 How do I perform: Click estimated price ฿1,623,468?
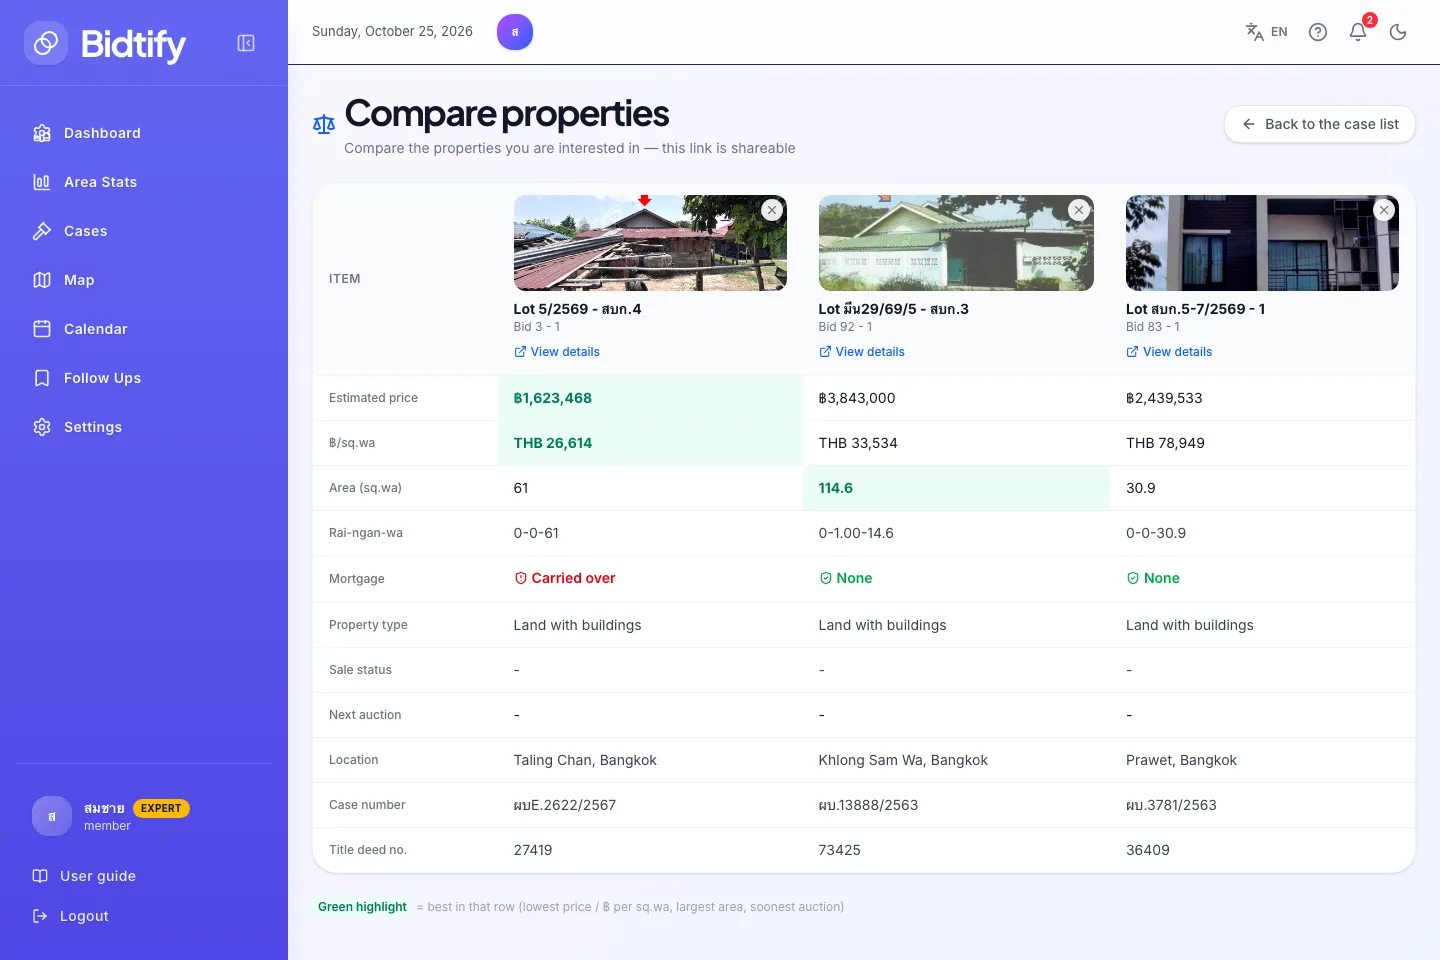(x=553, y=398)
